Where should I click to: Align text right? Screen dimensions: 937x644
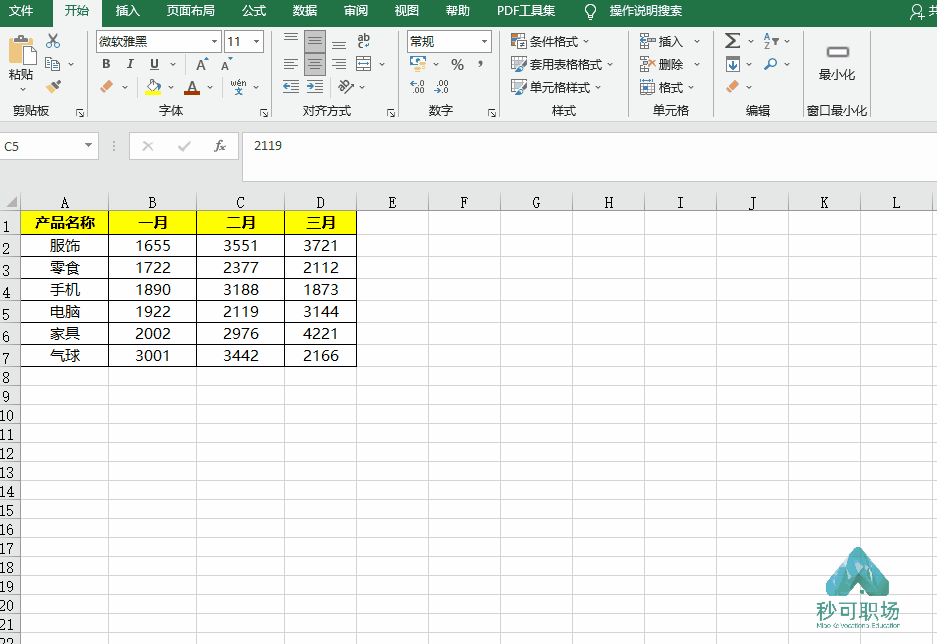(x=339, y=64)
